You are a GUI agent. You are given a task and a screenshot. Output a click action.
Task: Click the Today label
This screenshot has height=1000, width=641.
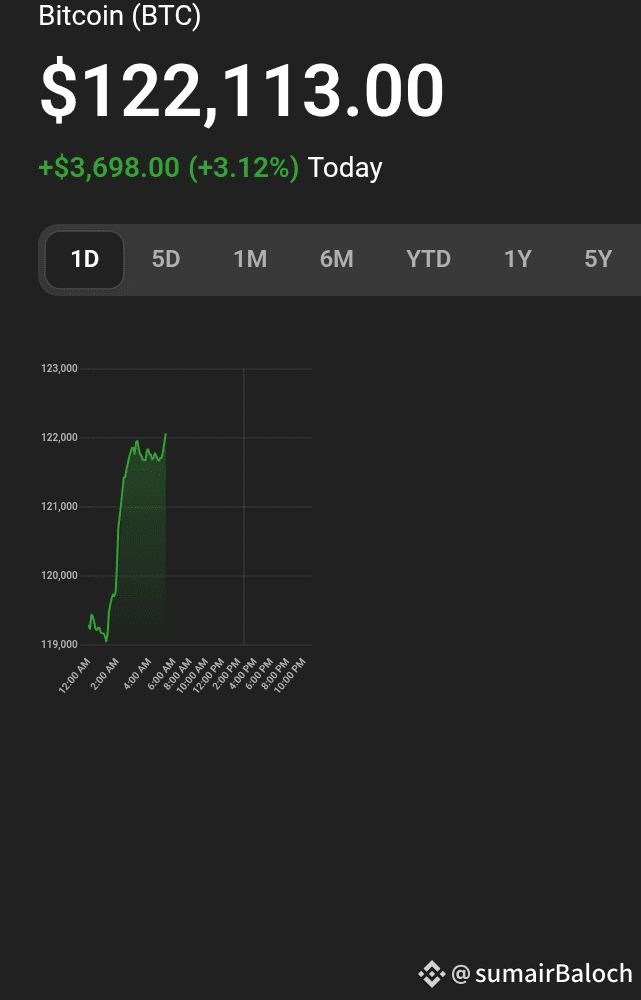pyautogui.click(x=345, y=168)
